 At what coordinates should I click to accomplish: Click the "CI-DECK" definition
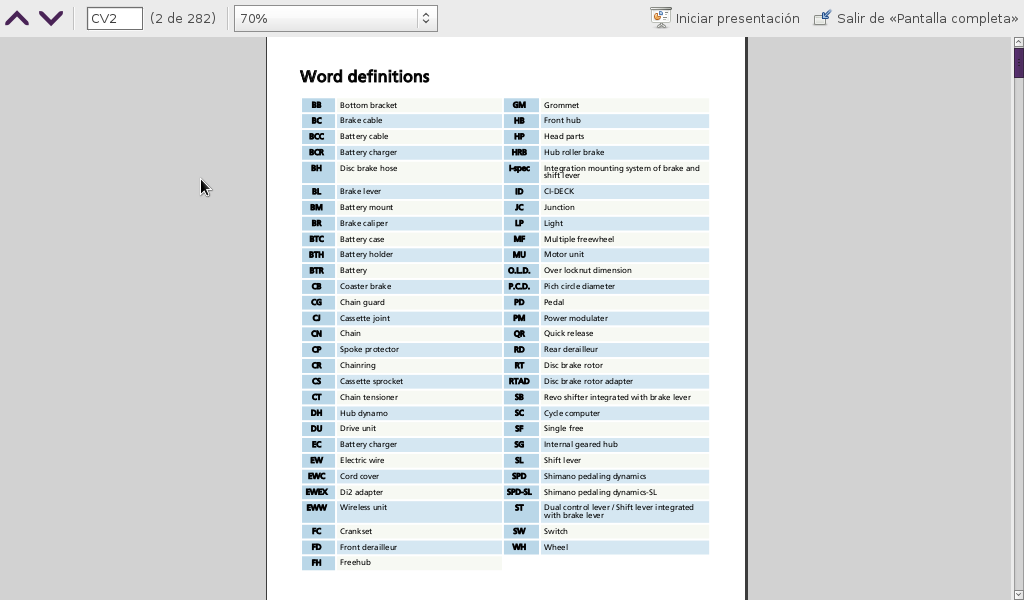click(x=559, y=192)
